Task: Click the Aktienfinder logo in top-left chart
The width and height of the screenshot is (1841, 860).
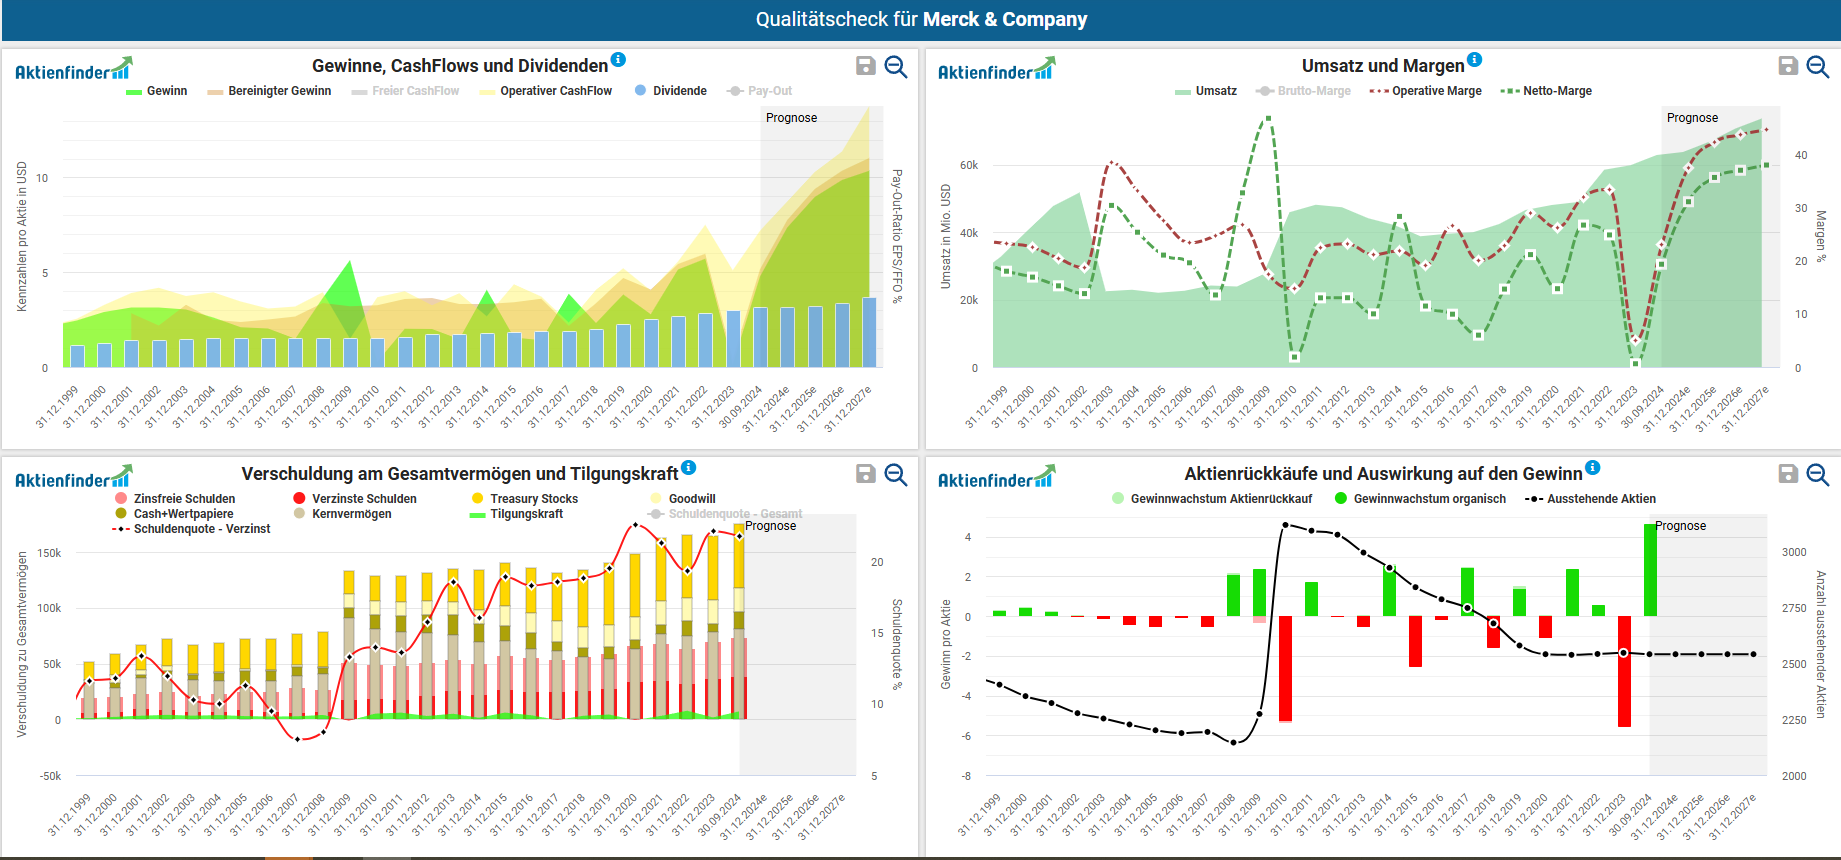Action: [x=73, y=70]
